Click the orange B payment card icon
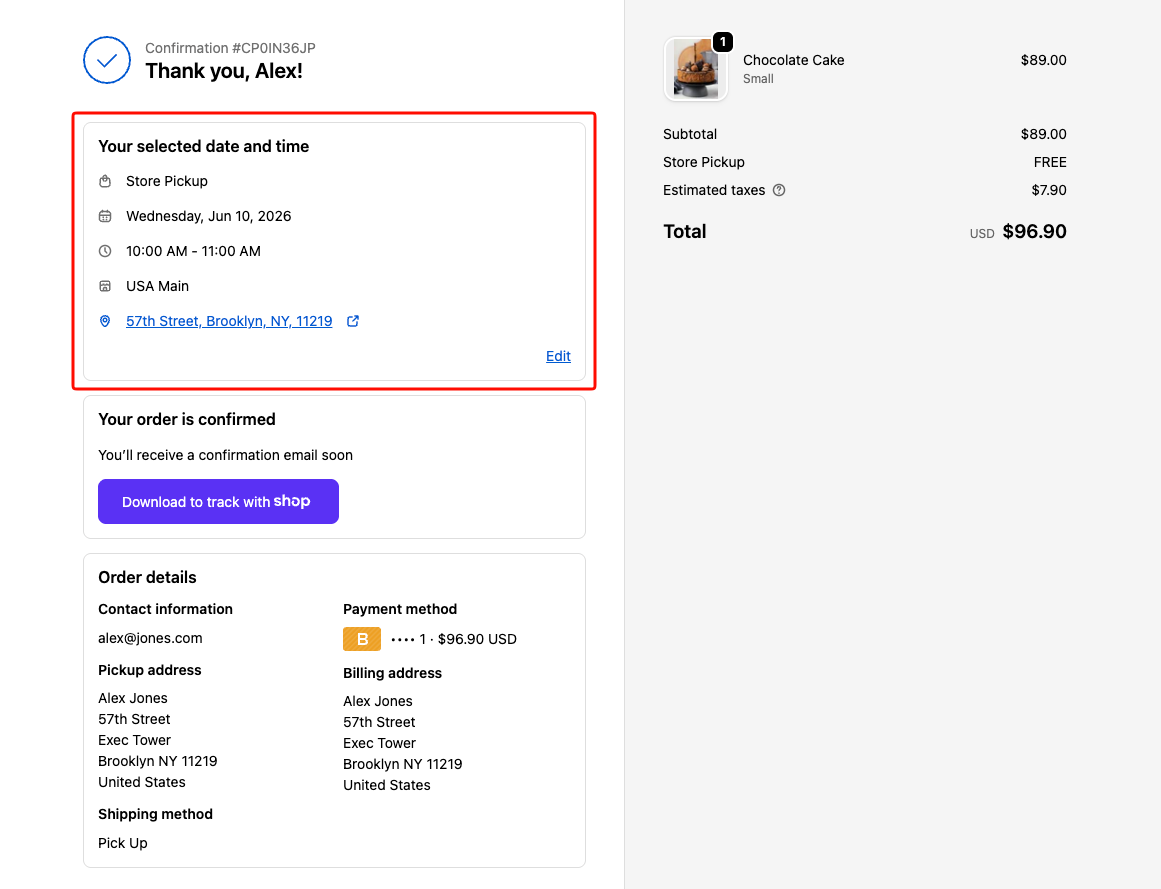This screenshot has height=889, width=1161. coord(362,639)
